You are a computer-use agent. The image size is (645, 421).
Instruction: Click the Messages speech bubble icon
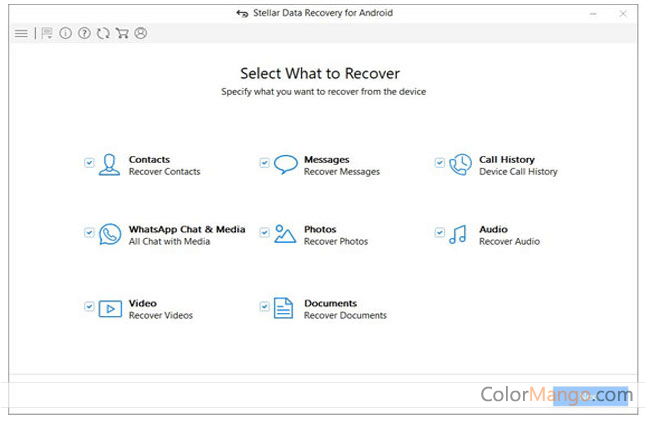click(x=285, y=164)
